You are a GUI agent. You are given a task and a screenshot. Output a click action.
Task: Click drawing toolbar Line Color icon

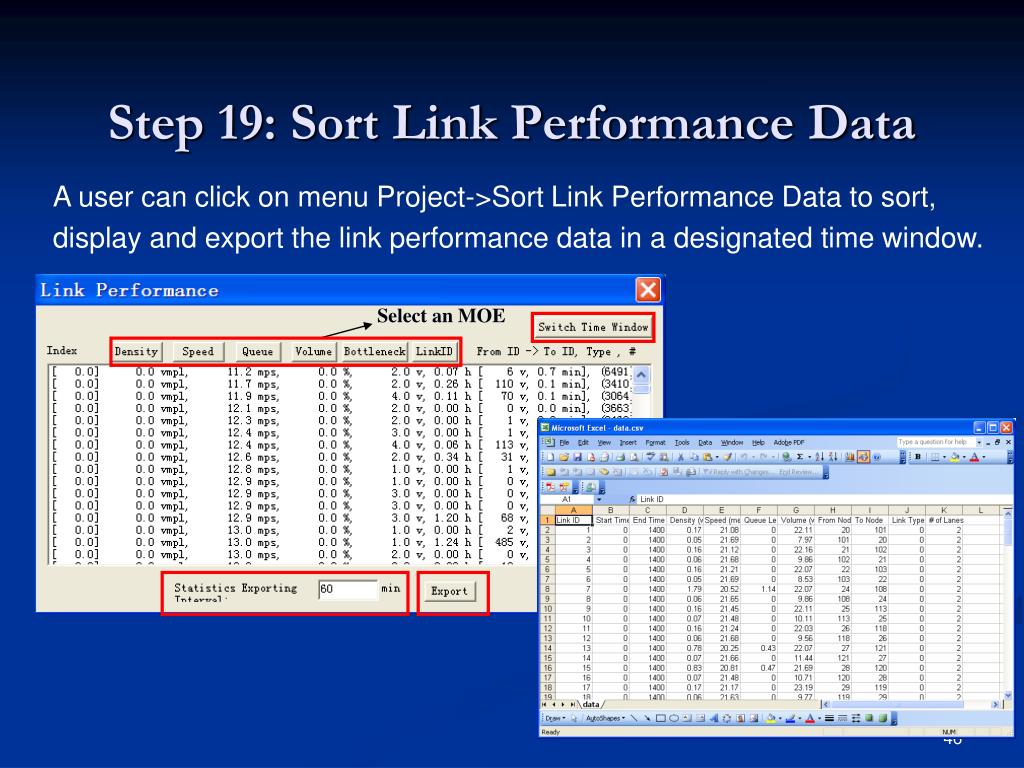click(790, 718)
